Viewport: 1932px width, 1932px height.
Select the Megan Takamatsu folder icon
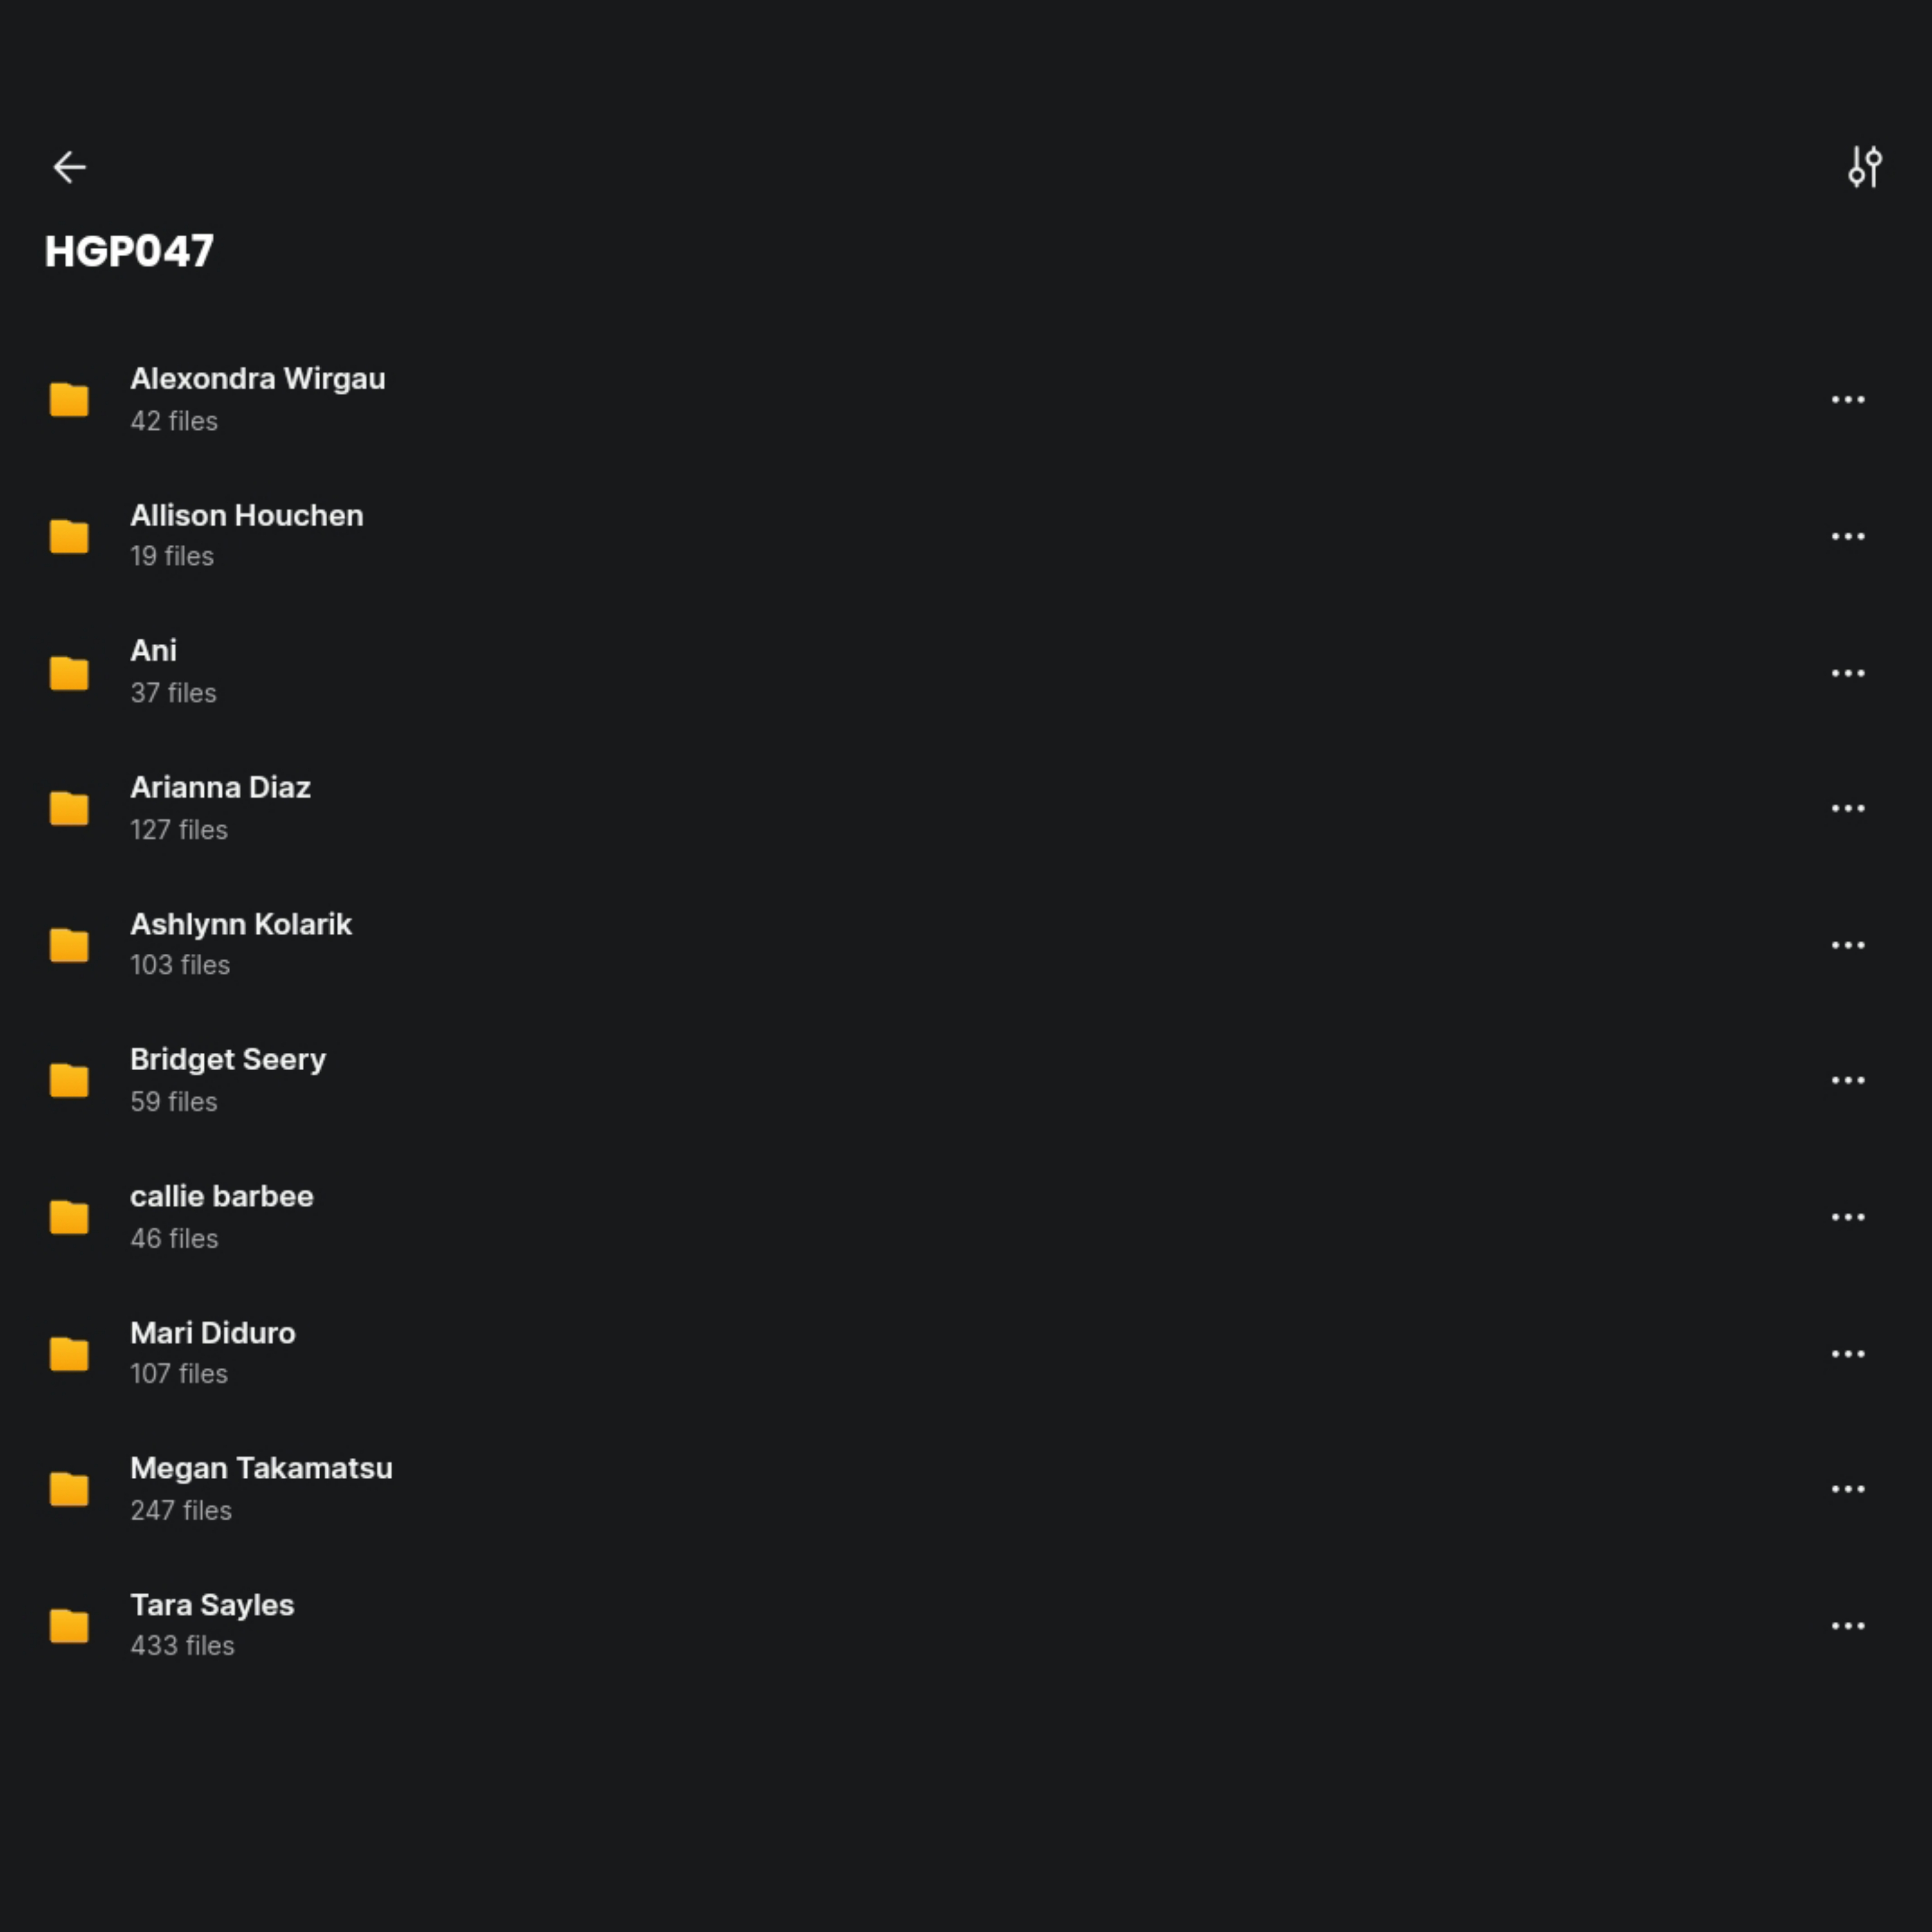pos(69,1489)
